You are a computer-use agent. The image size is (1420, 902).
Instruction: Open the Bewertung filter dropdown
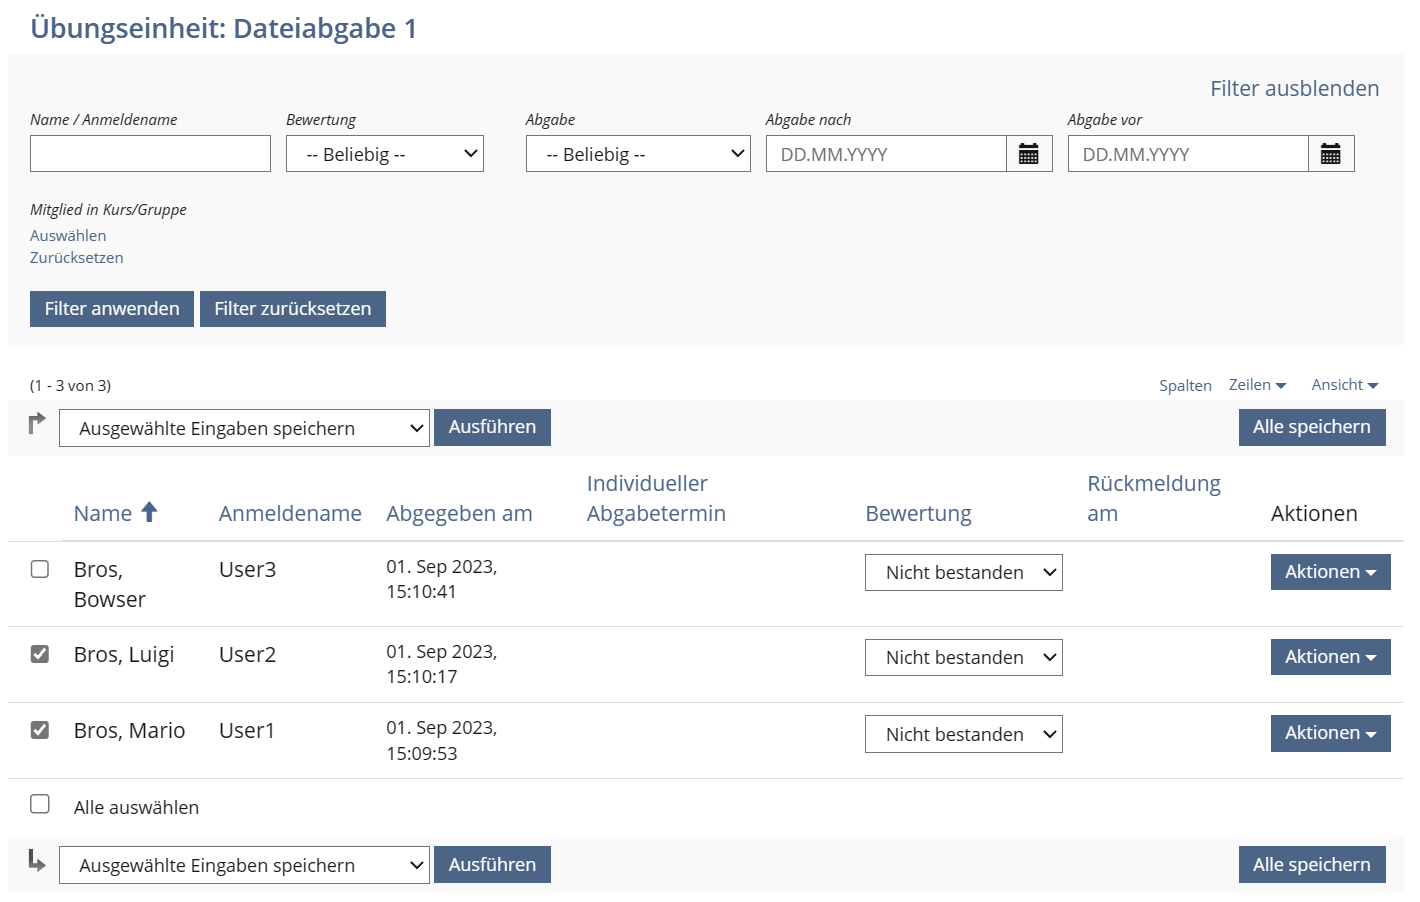click(x=384, y=154)
